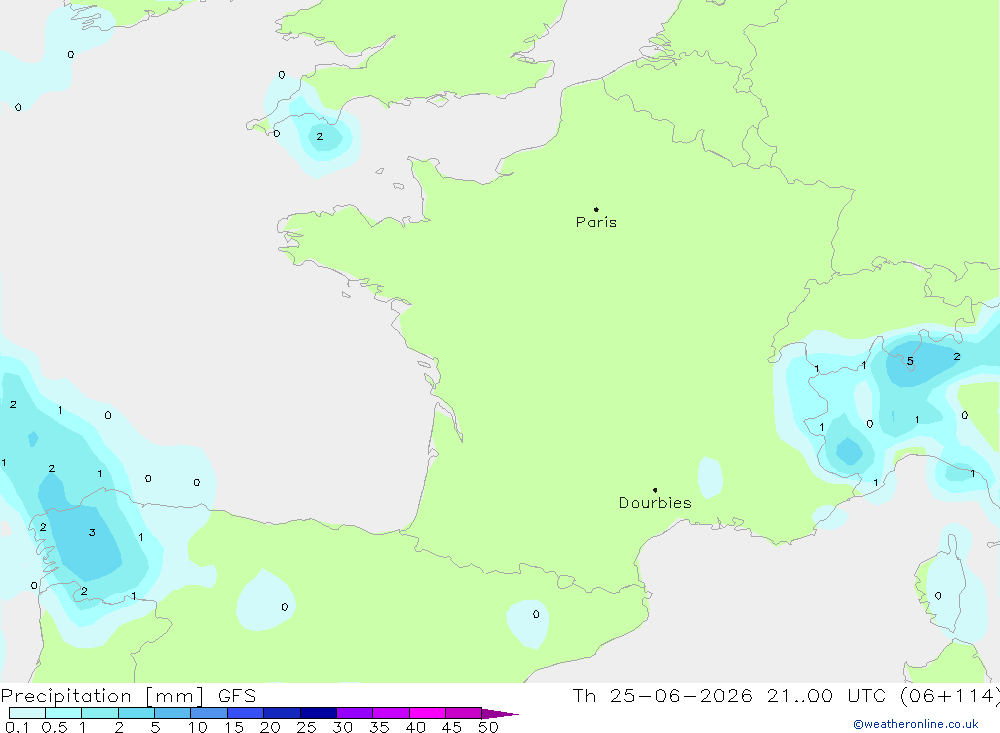
Task: Click the '30' legend scale label
Action: pyautogui.click(x=343, y=727)
